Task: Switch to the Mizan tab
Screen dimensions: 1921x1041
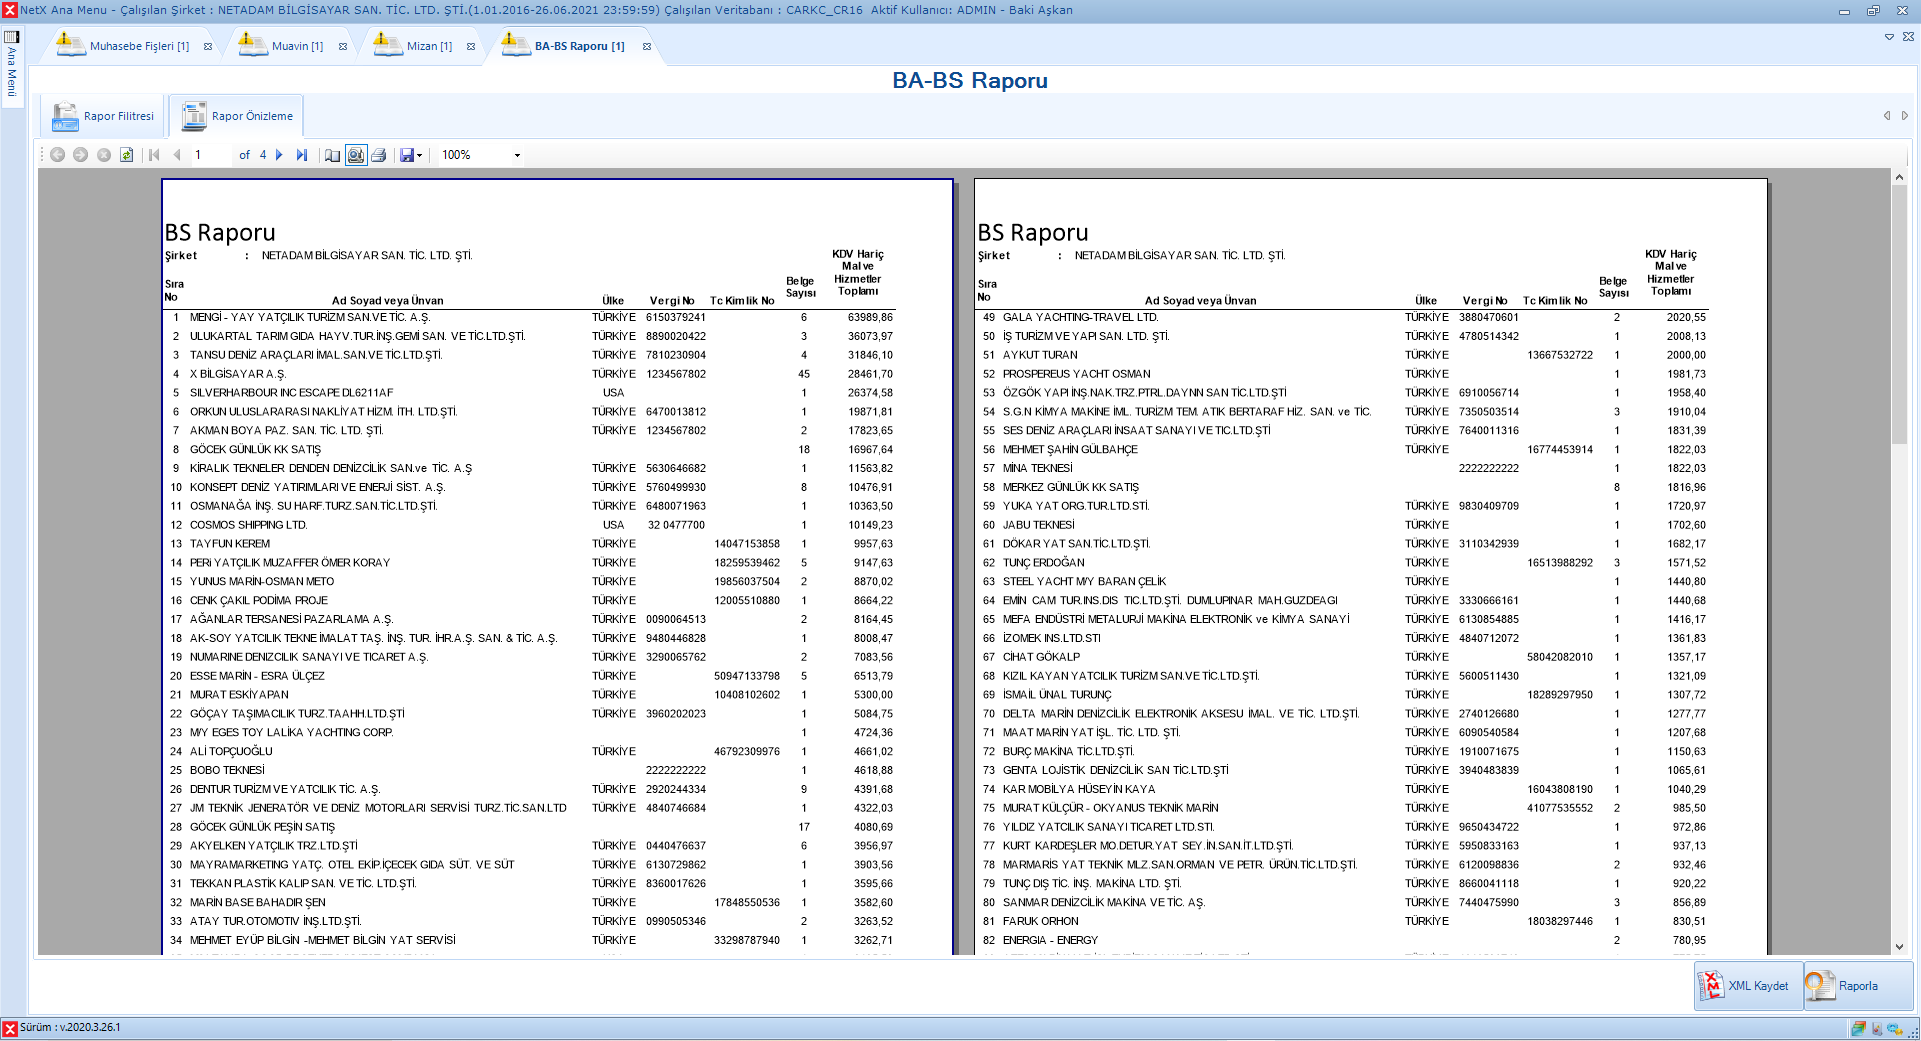Action: 429,46
